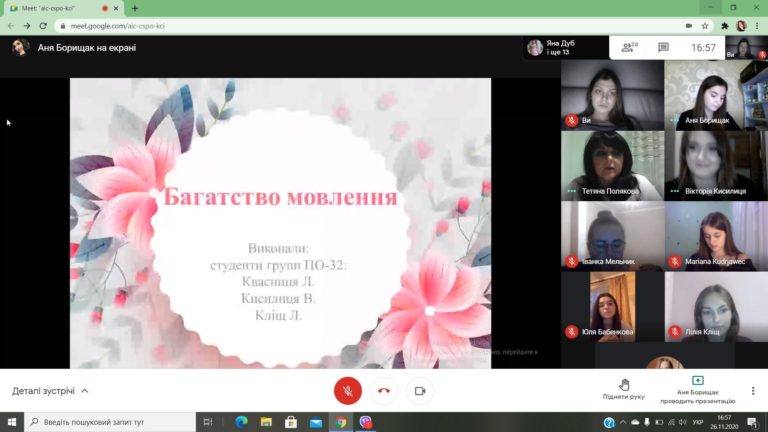Open the three-dot more options menu
The image size is (768, 432).
[x=753, y=390]
